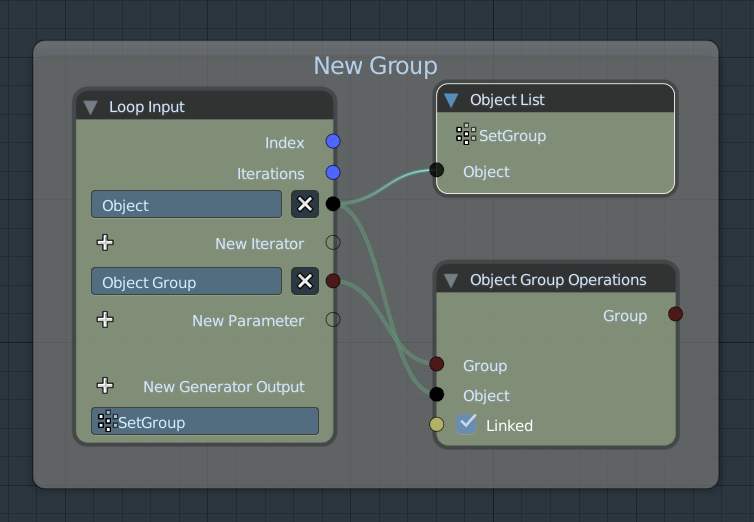The height and width of the screenshot is (522, 754).
Task: Click the plus icon for New Iterator
Action: pyautogui.click(x=105, y=243)
